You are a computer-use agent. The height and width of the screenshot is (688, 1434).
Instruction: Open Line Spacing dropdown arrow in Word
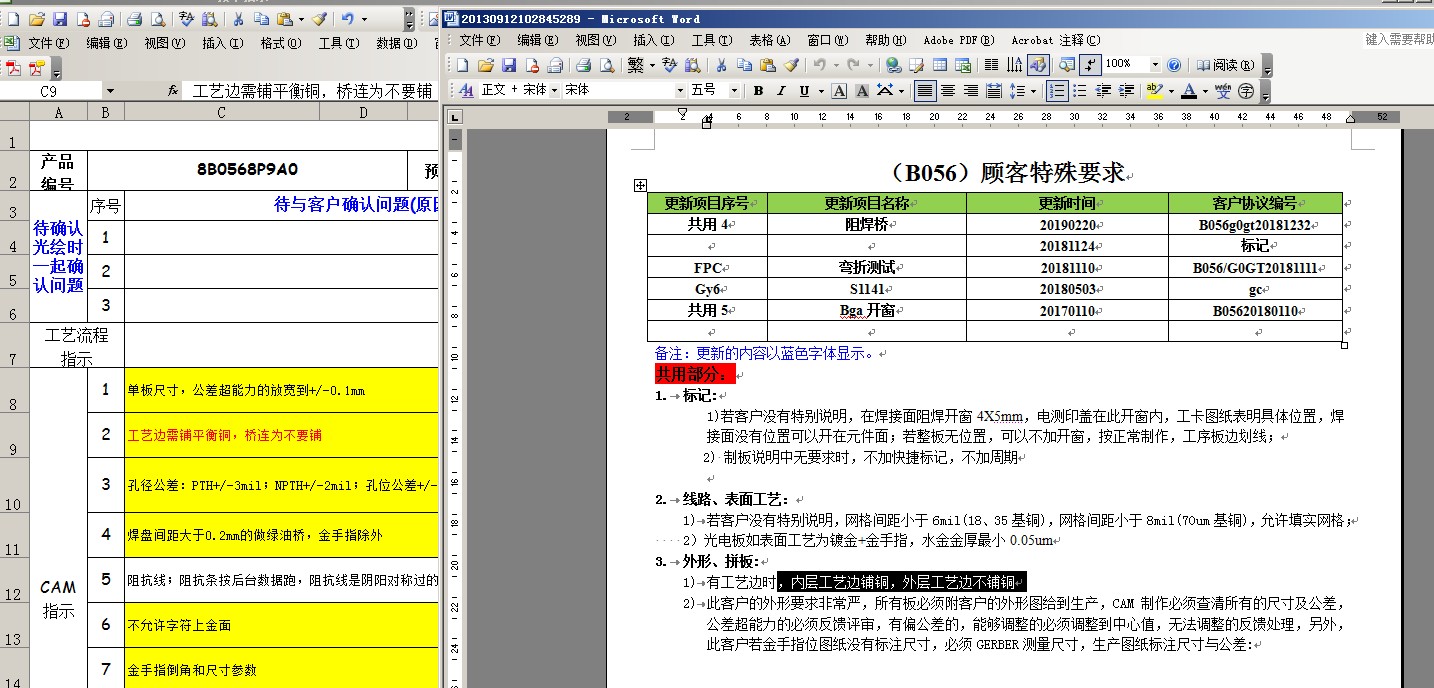[x=1034, y=91]
